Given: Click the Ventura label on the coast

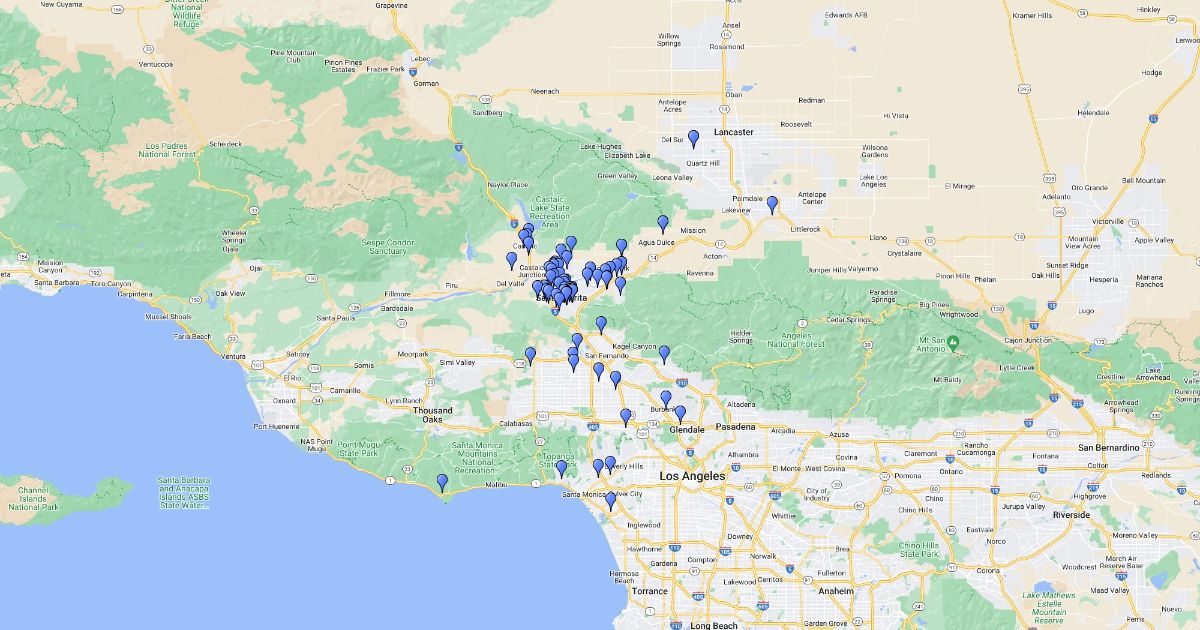Looking at the screenshot, I should (x=233, y=357).
